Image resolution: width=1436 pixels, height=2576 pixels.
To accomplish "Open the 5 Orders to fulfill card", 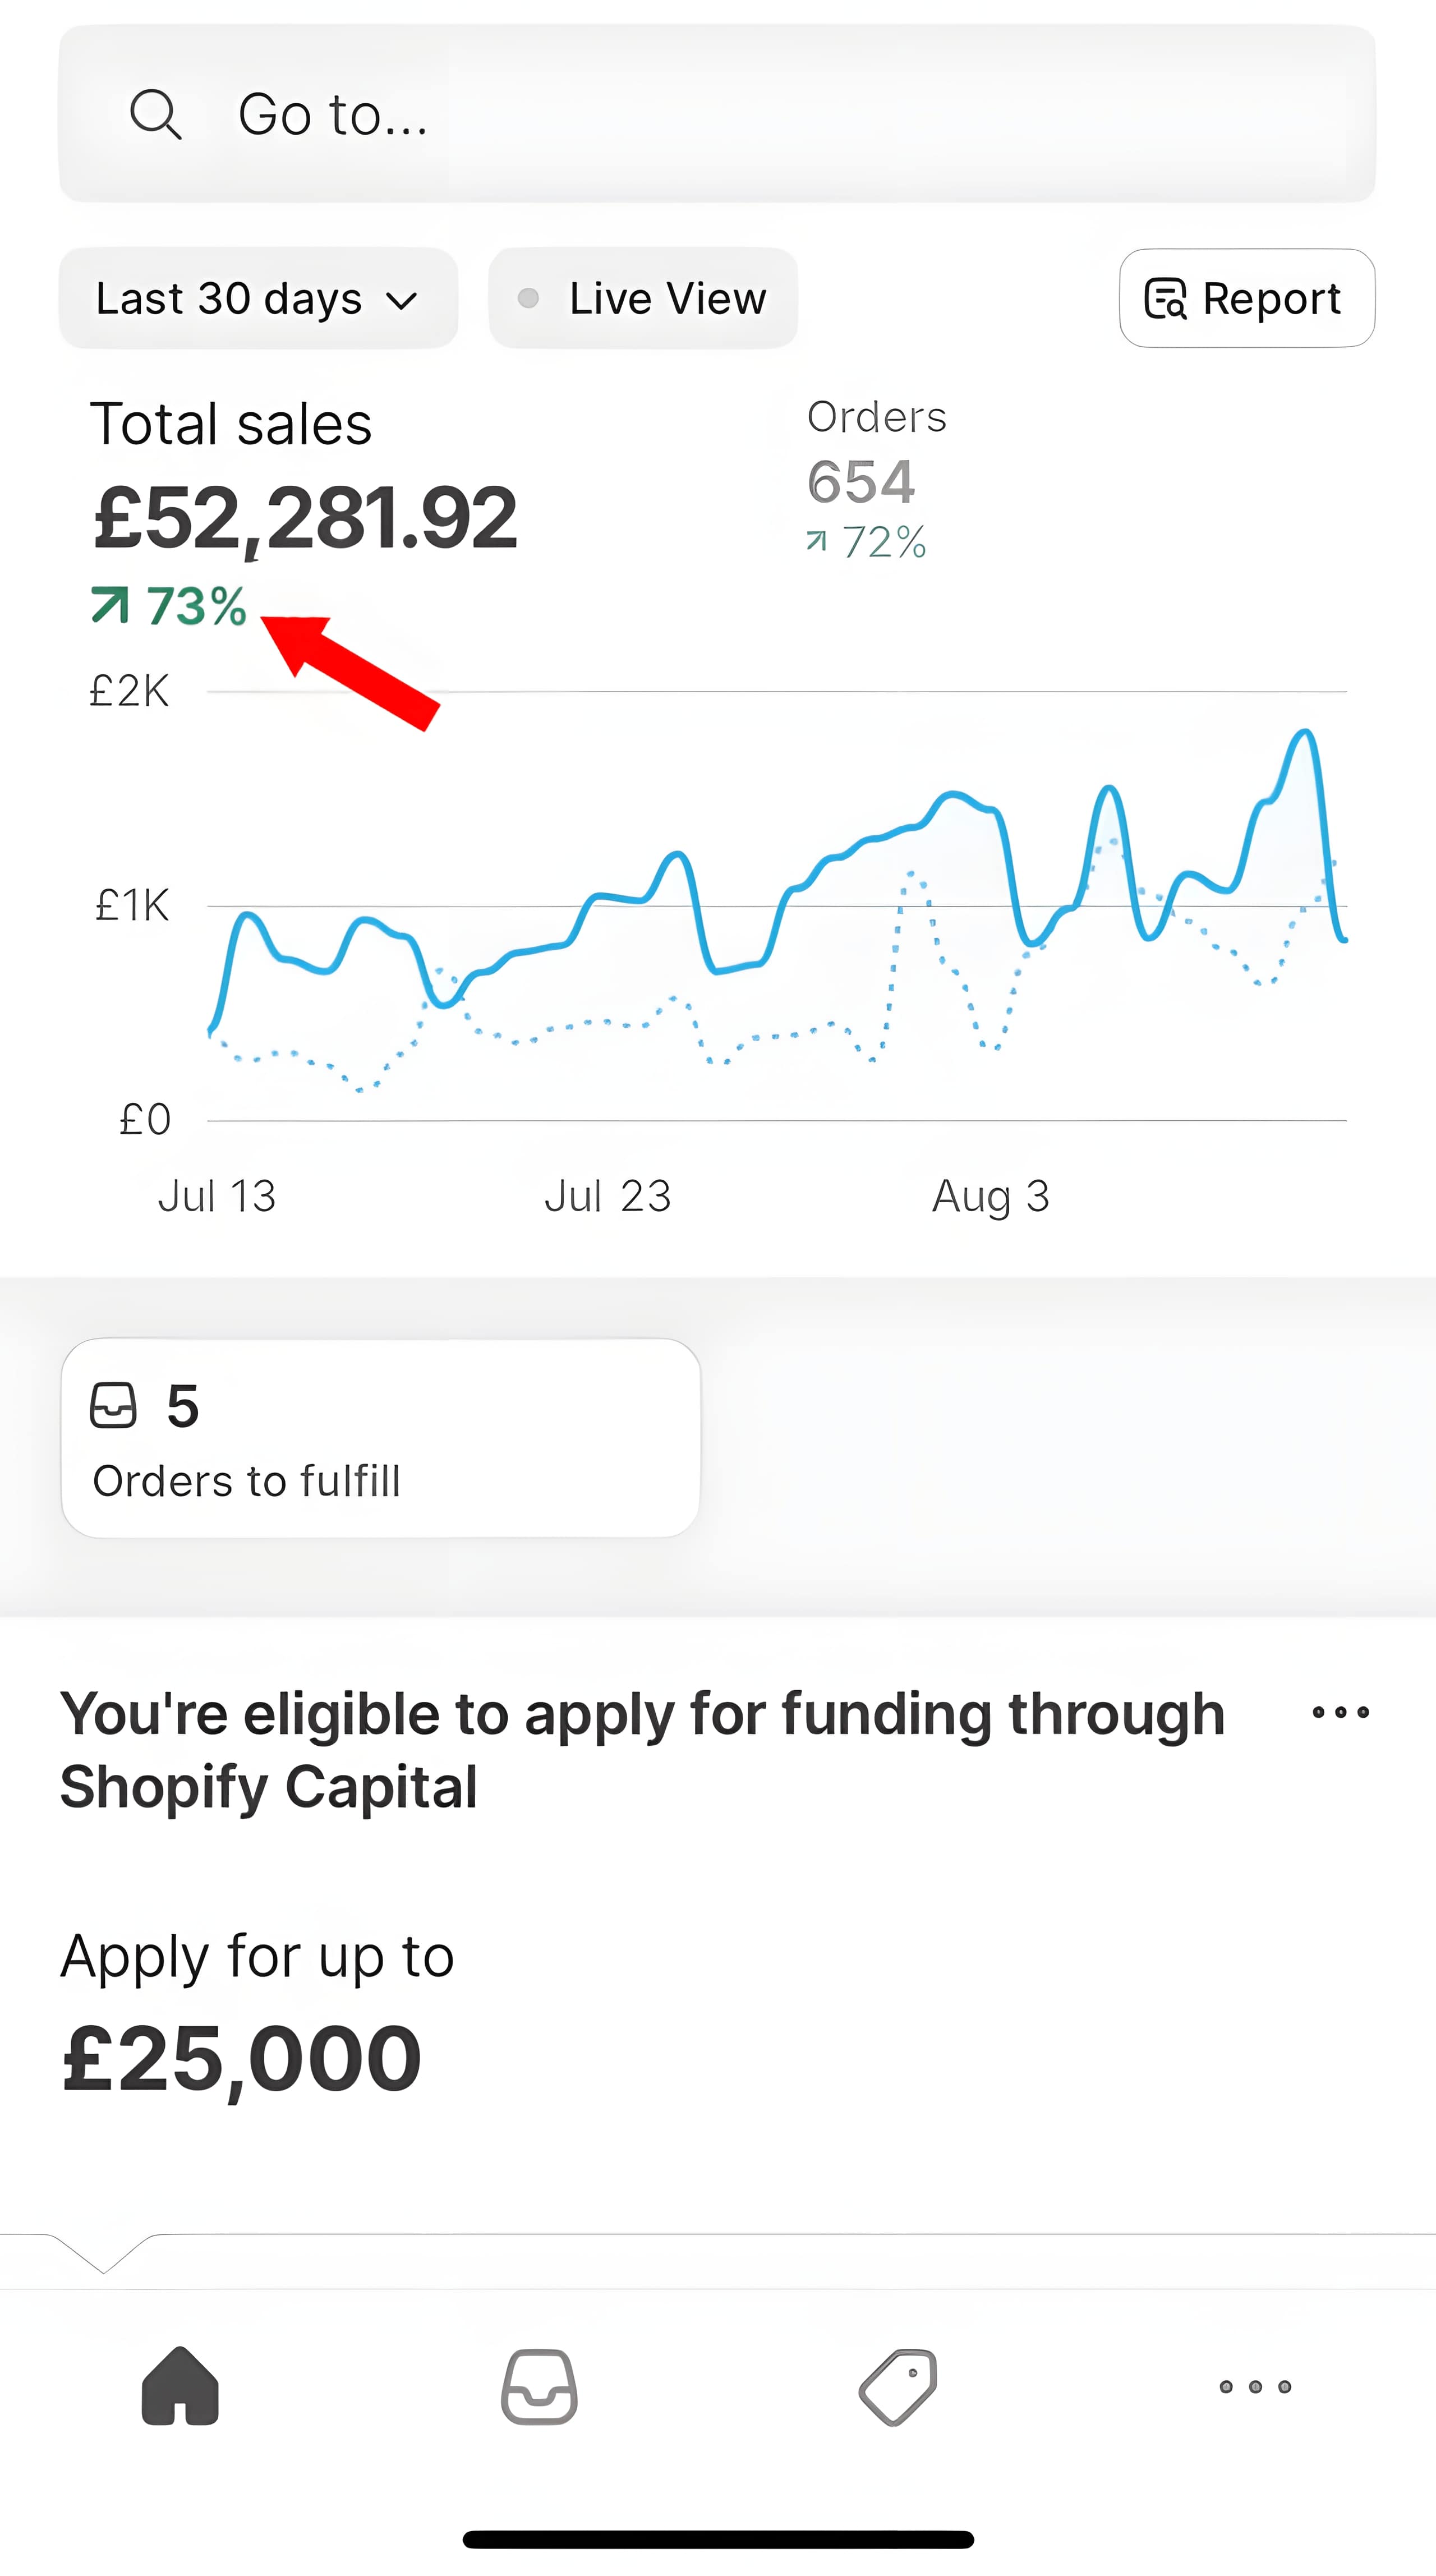I will click(x=380, y=1438).
